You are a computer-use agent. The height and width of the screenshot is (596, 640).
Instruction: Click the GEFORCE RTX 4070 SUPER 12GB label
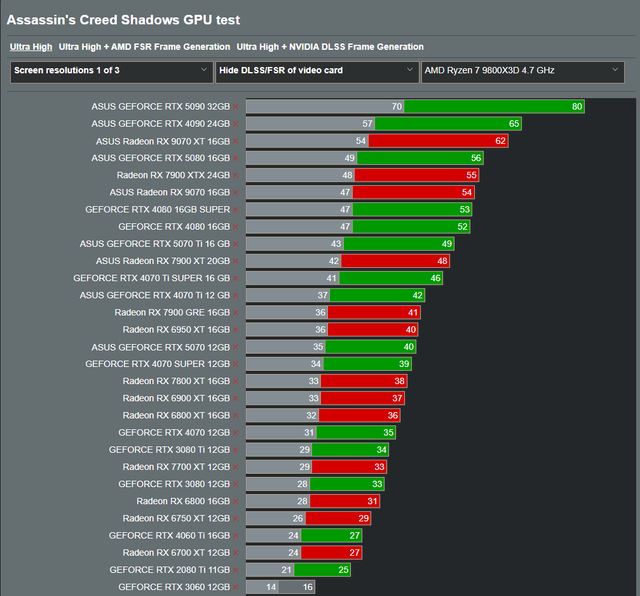pyautogui.click(x=158, y=364)
